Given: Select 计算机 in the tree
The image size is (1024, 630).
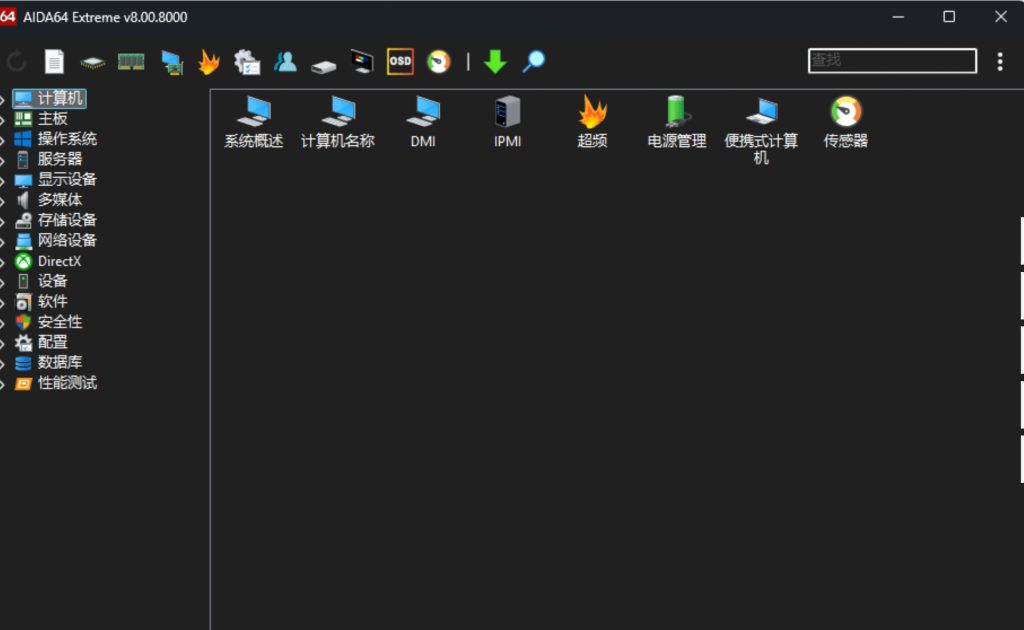Looking at the screenshot, I should click(50, 98).
